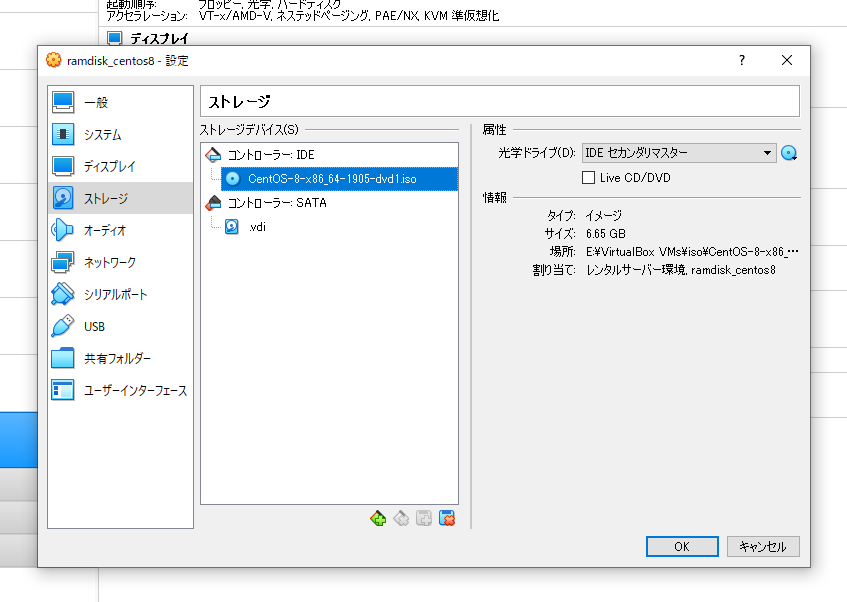This screenshot has height=602, width=847.
Task: Click the ストレージ disk icon in sidebar
Action: [x=63, y=198]
